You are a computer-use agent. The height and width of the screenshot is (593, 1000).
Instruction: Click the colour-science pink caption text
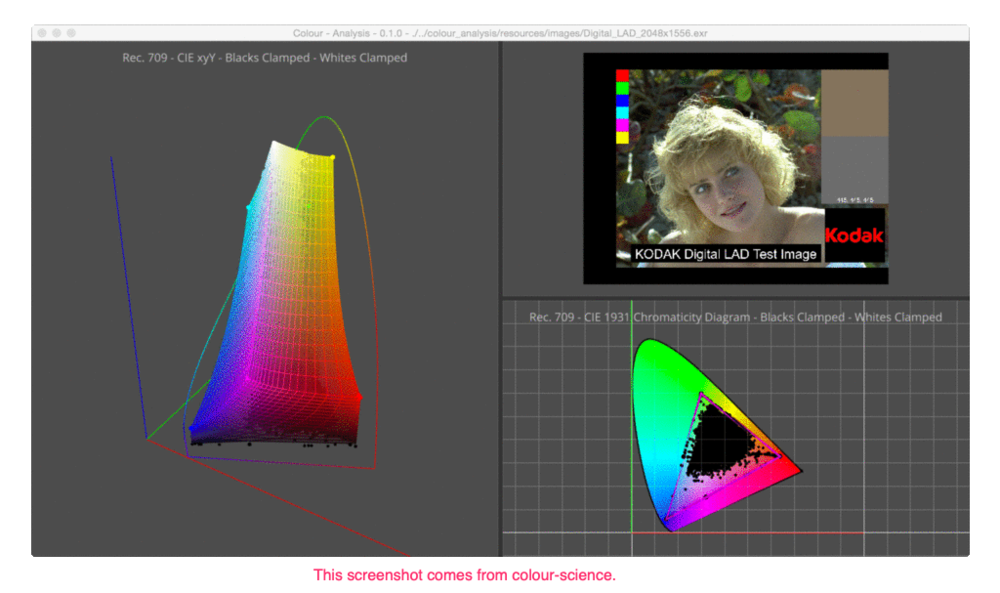pyautogui.click(x=464, y=575)
